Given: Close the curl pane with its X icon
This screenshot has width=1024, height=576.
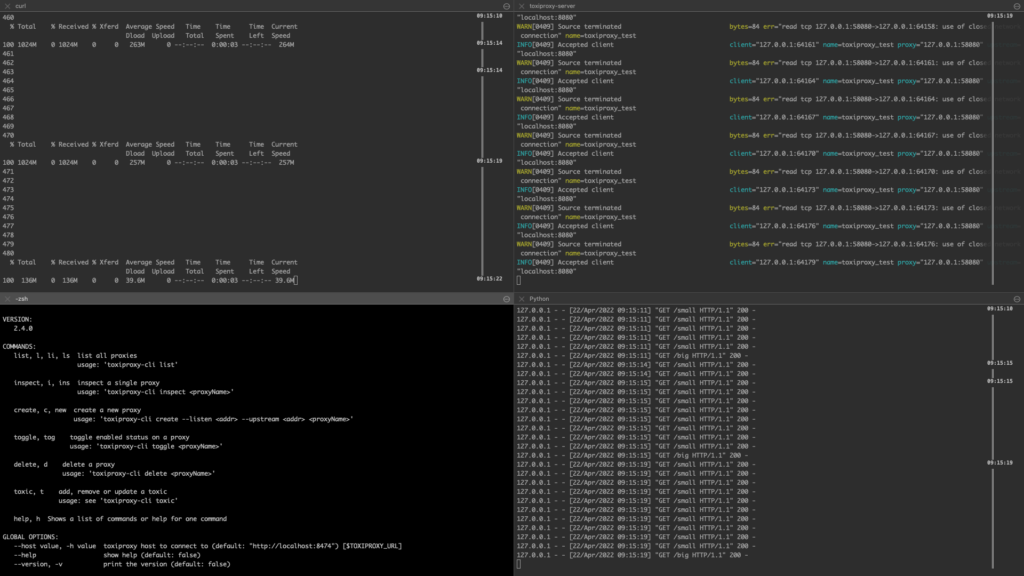Looking at the screenshot, I should 7,6.
